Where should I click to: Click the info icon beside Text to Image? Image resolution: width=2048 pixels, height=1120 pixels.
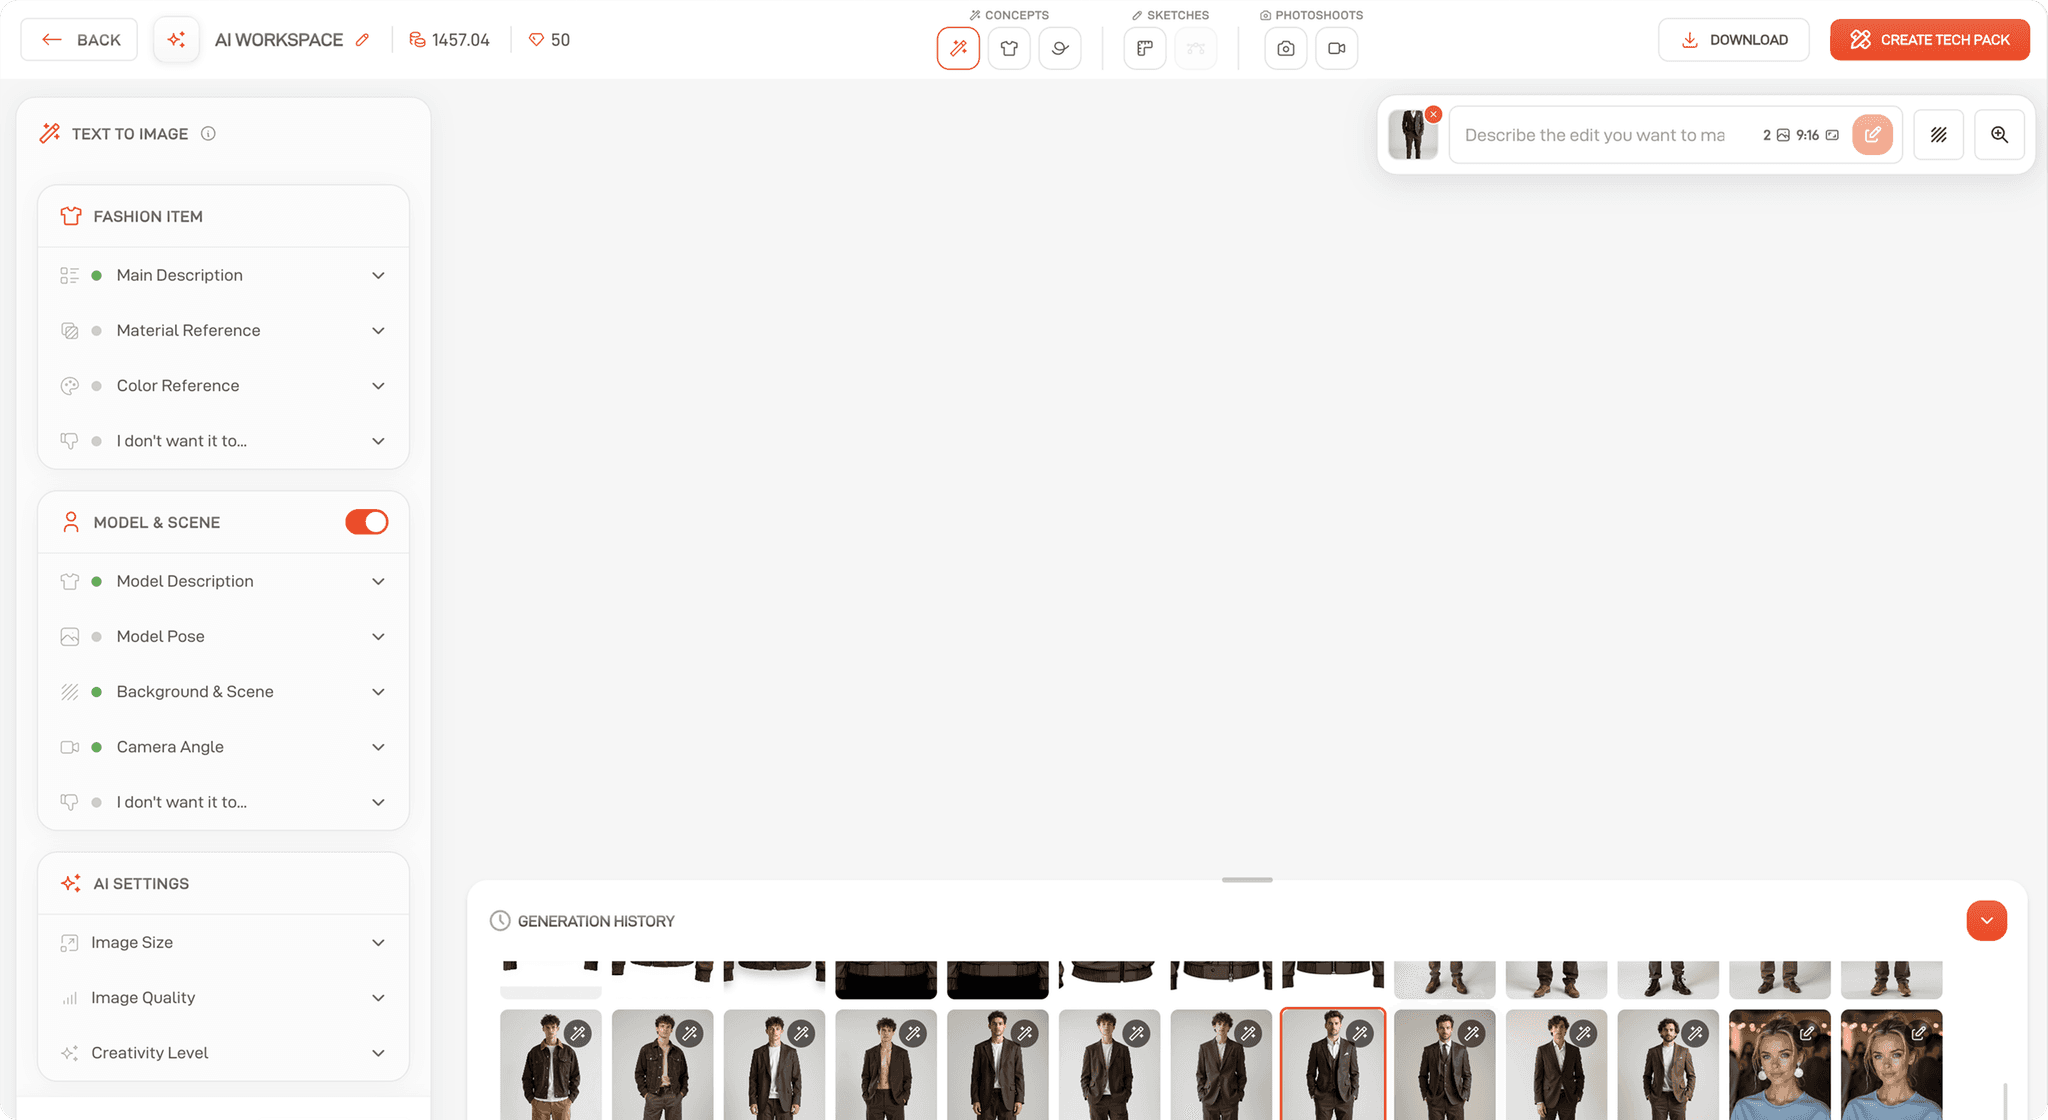click(208, 134)
